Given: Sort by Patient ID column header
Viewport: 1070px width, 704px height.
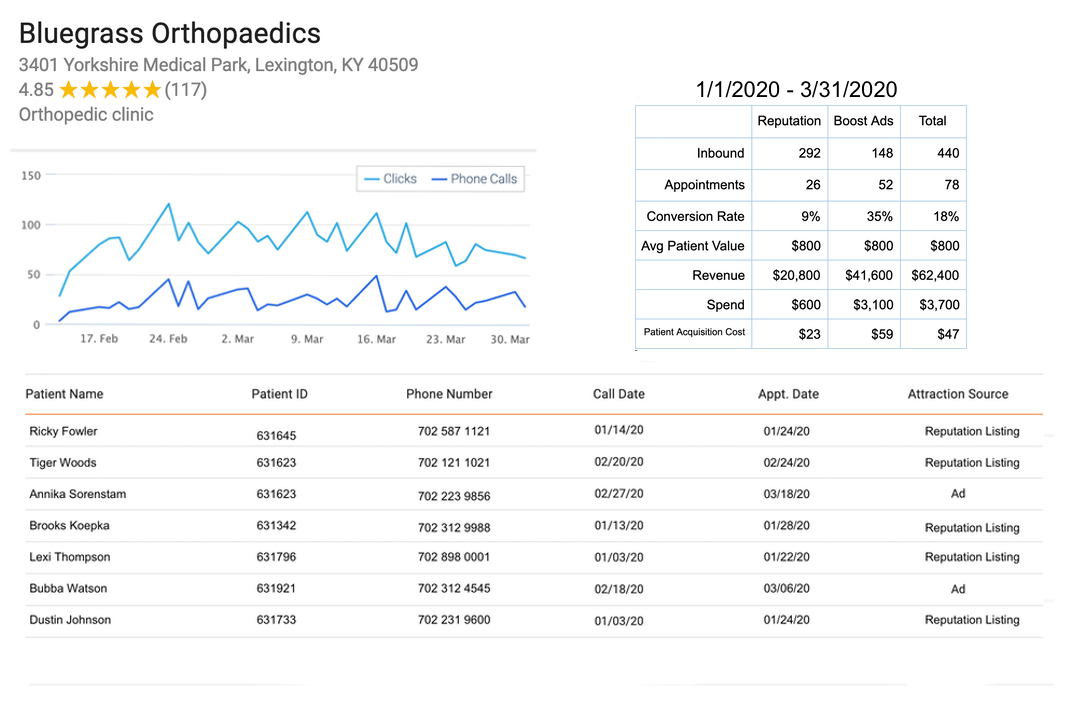Looking at the screenshot, I should click(x=279, y=394).
